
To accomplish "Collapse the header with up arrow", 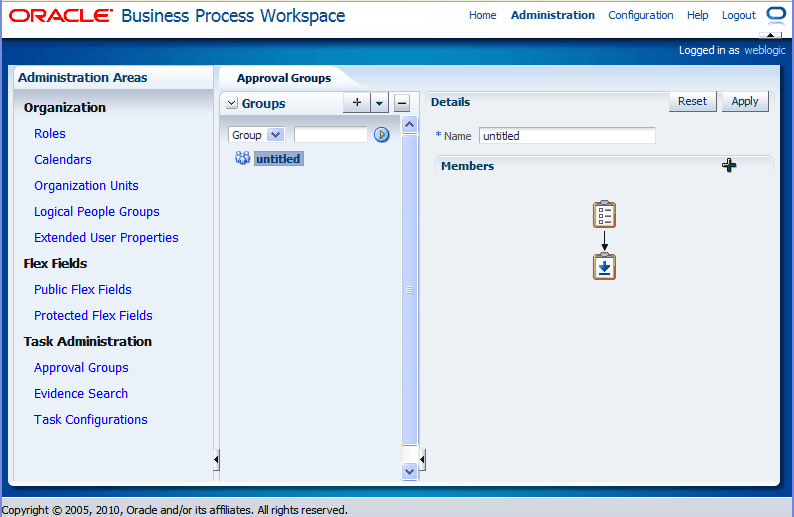I will coord(770,35).
